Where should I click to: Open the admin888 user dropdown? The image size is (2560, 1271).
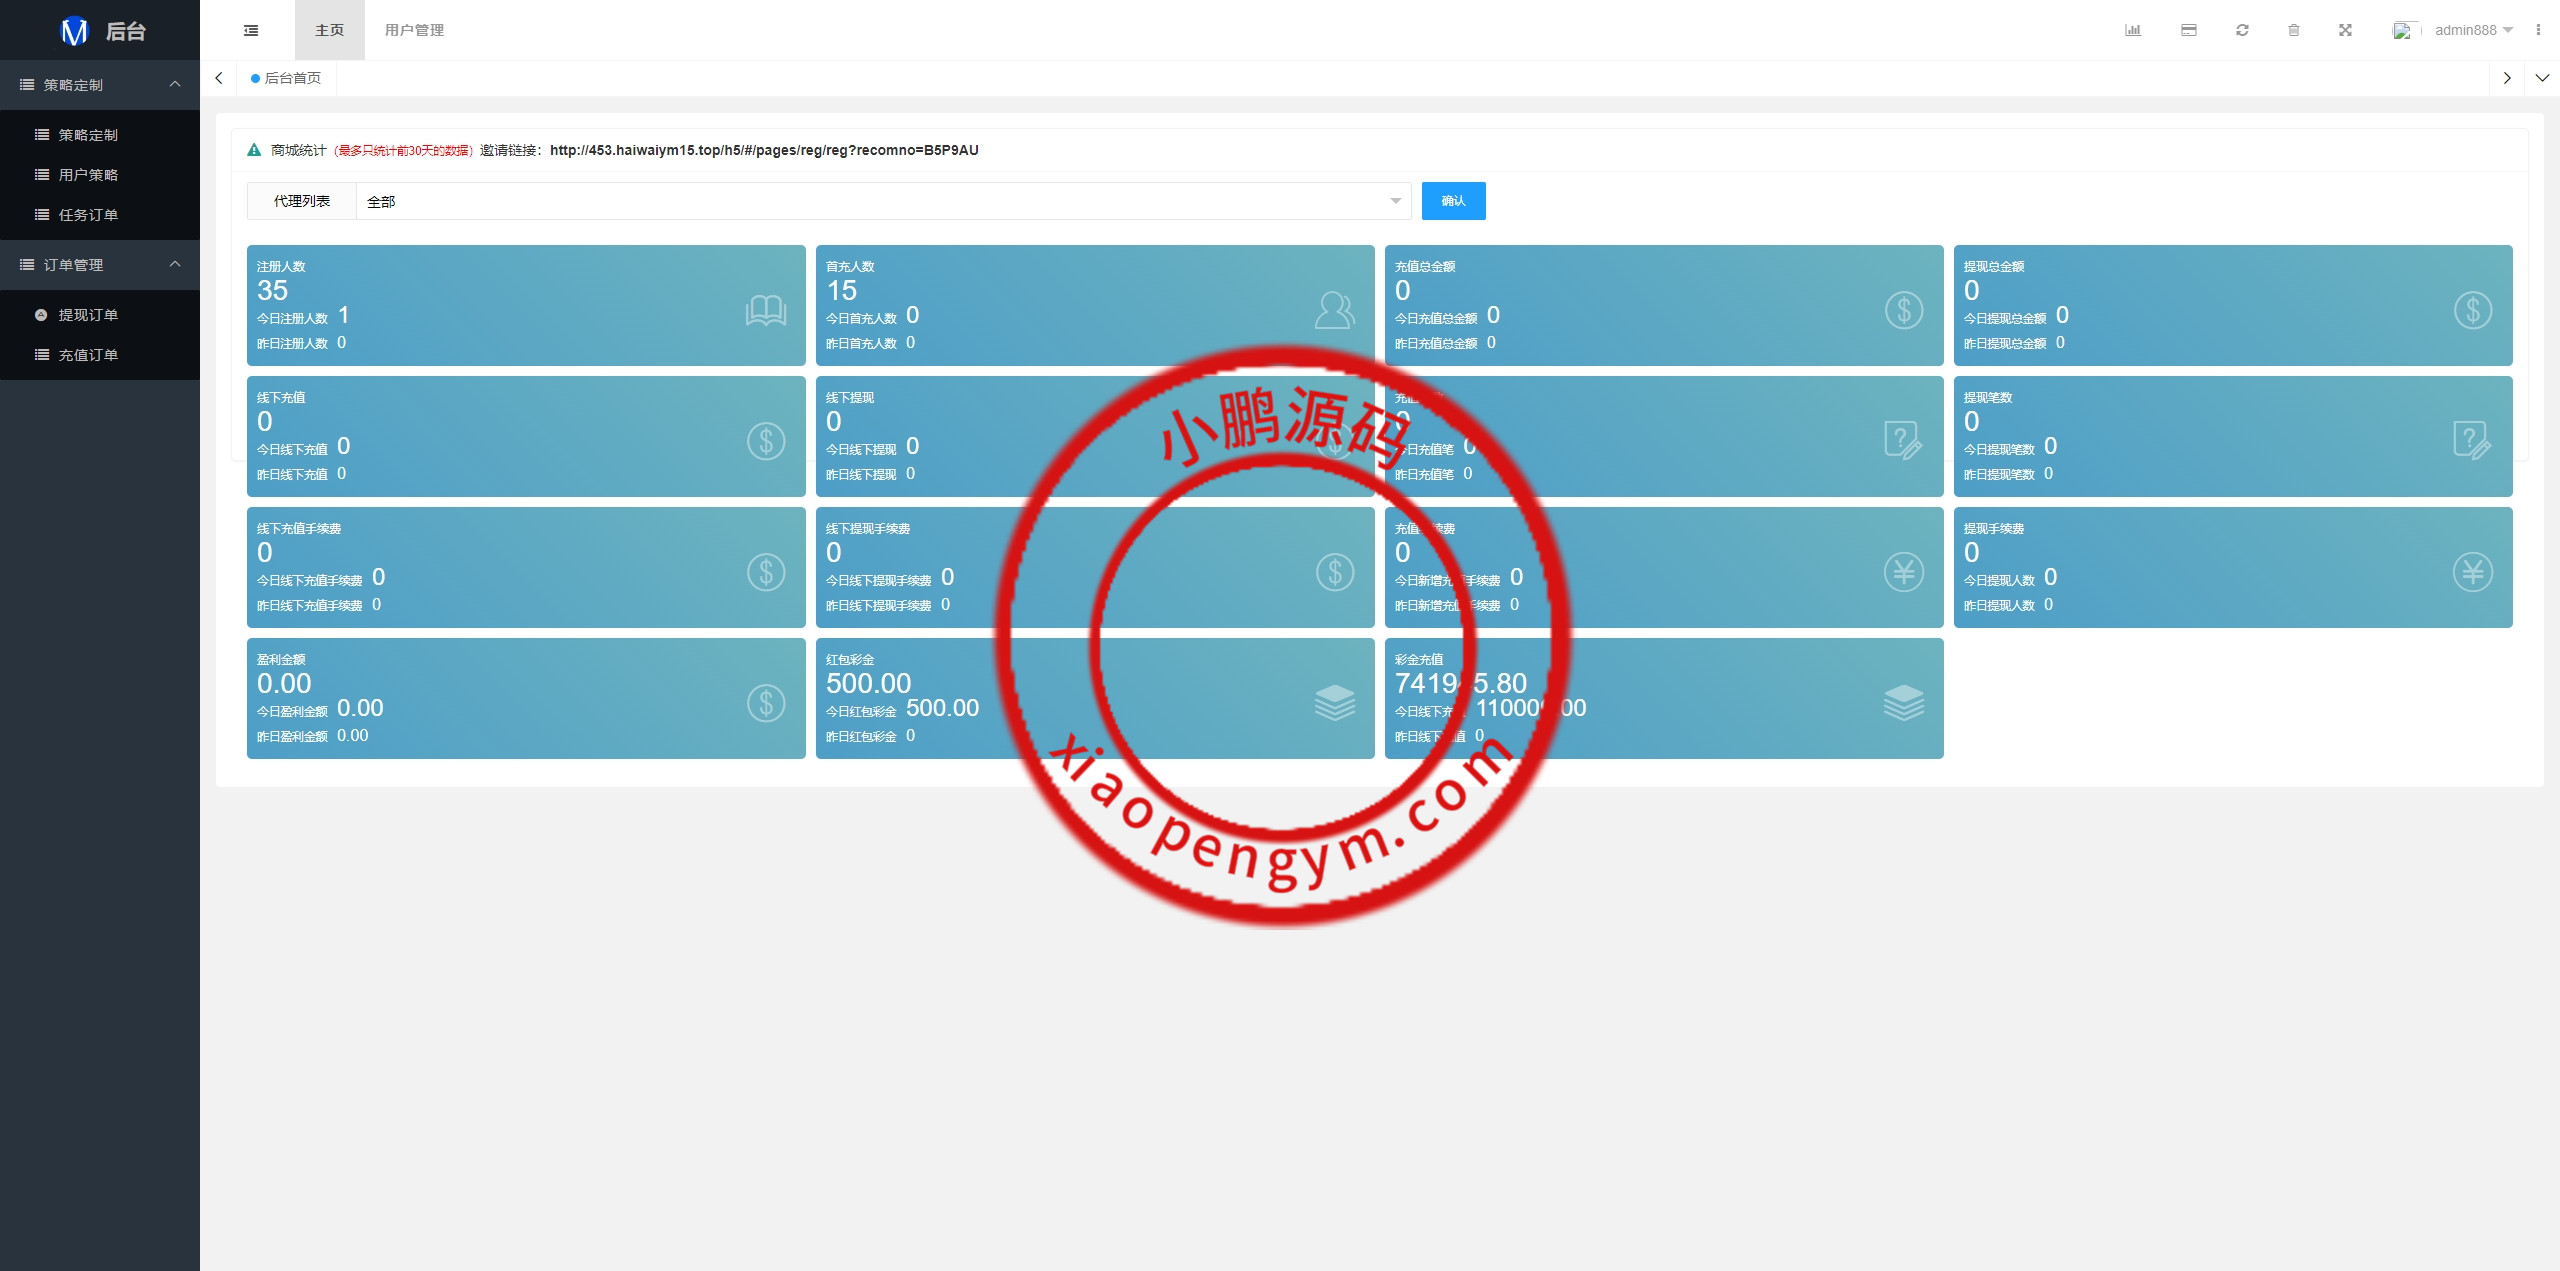coord(2472,30)
